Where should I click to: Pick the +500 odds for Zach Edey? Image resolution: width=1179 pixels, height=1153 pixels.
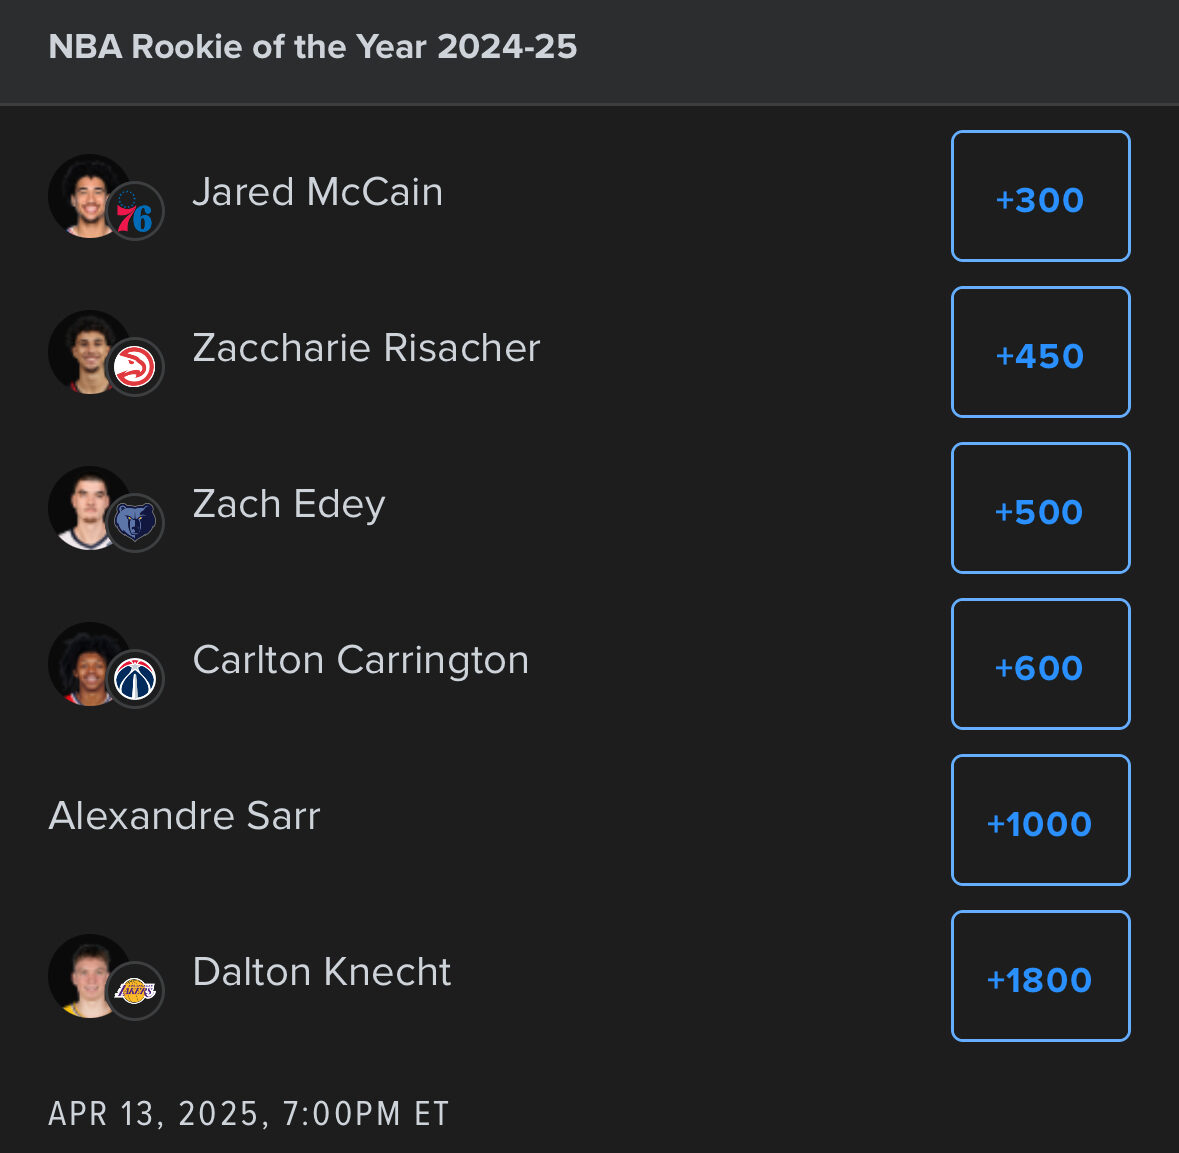[1040, 509]
